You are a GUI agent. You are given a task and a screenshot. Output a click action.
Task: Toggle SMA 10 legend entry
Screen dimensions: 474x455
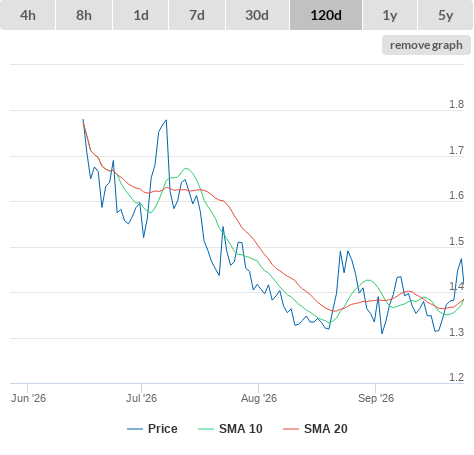(x=241, y=429)
